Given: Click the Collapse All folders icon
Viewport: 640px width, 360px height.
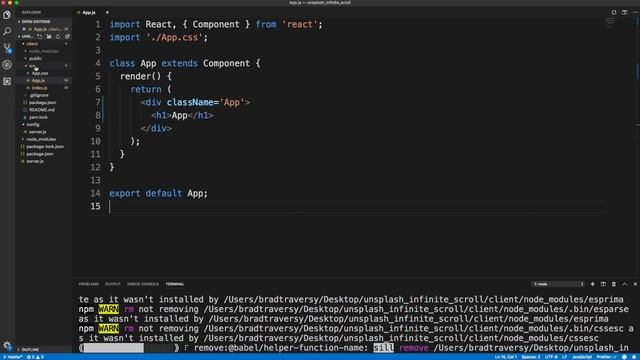Looking at the screenshot, I should coord(67,36).
